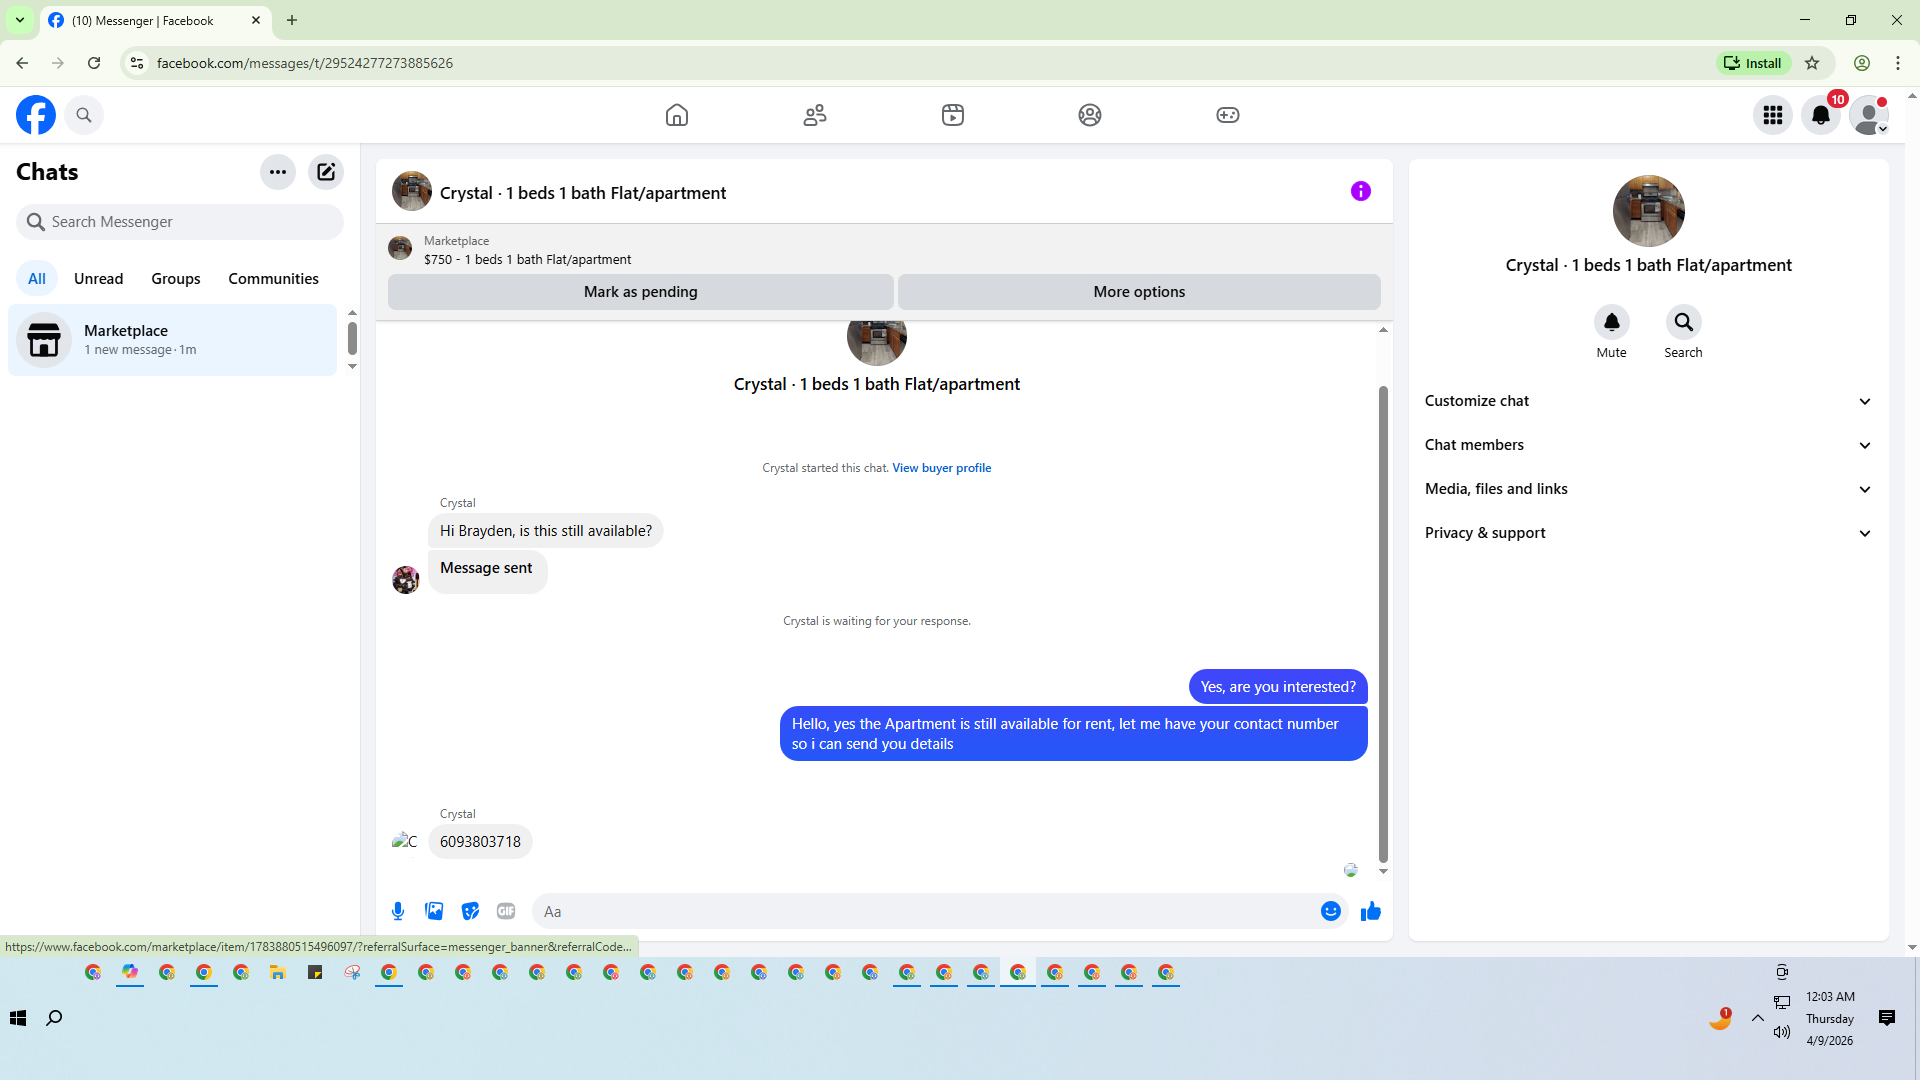Screen dimensions: 1920x1080
Task: Click the Search Messenger field
Action: [x=180, y=222]
